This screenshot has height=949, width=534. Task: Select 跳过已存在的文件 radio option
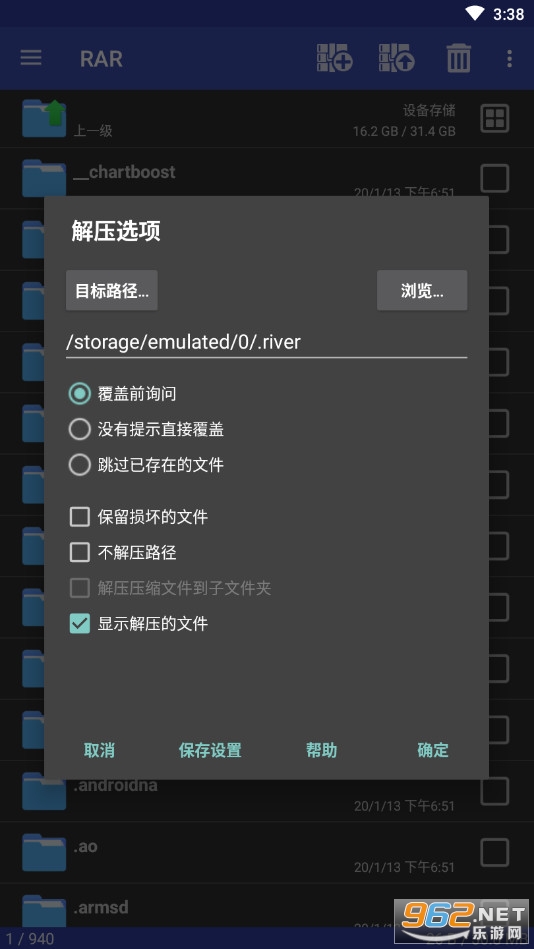[79, 465]
